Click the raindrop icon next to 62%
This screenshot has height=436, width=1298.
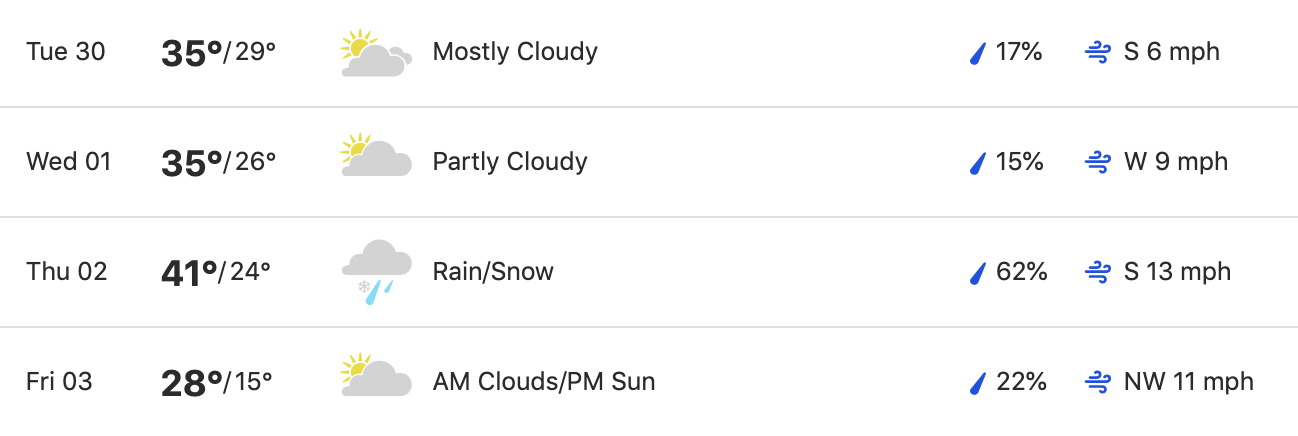(979, 273)
